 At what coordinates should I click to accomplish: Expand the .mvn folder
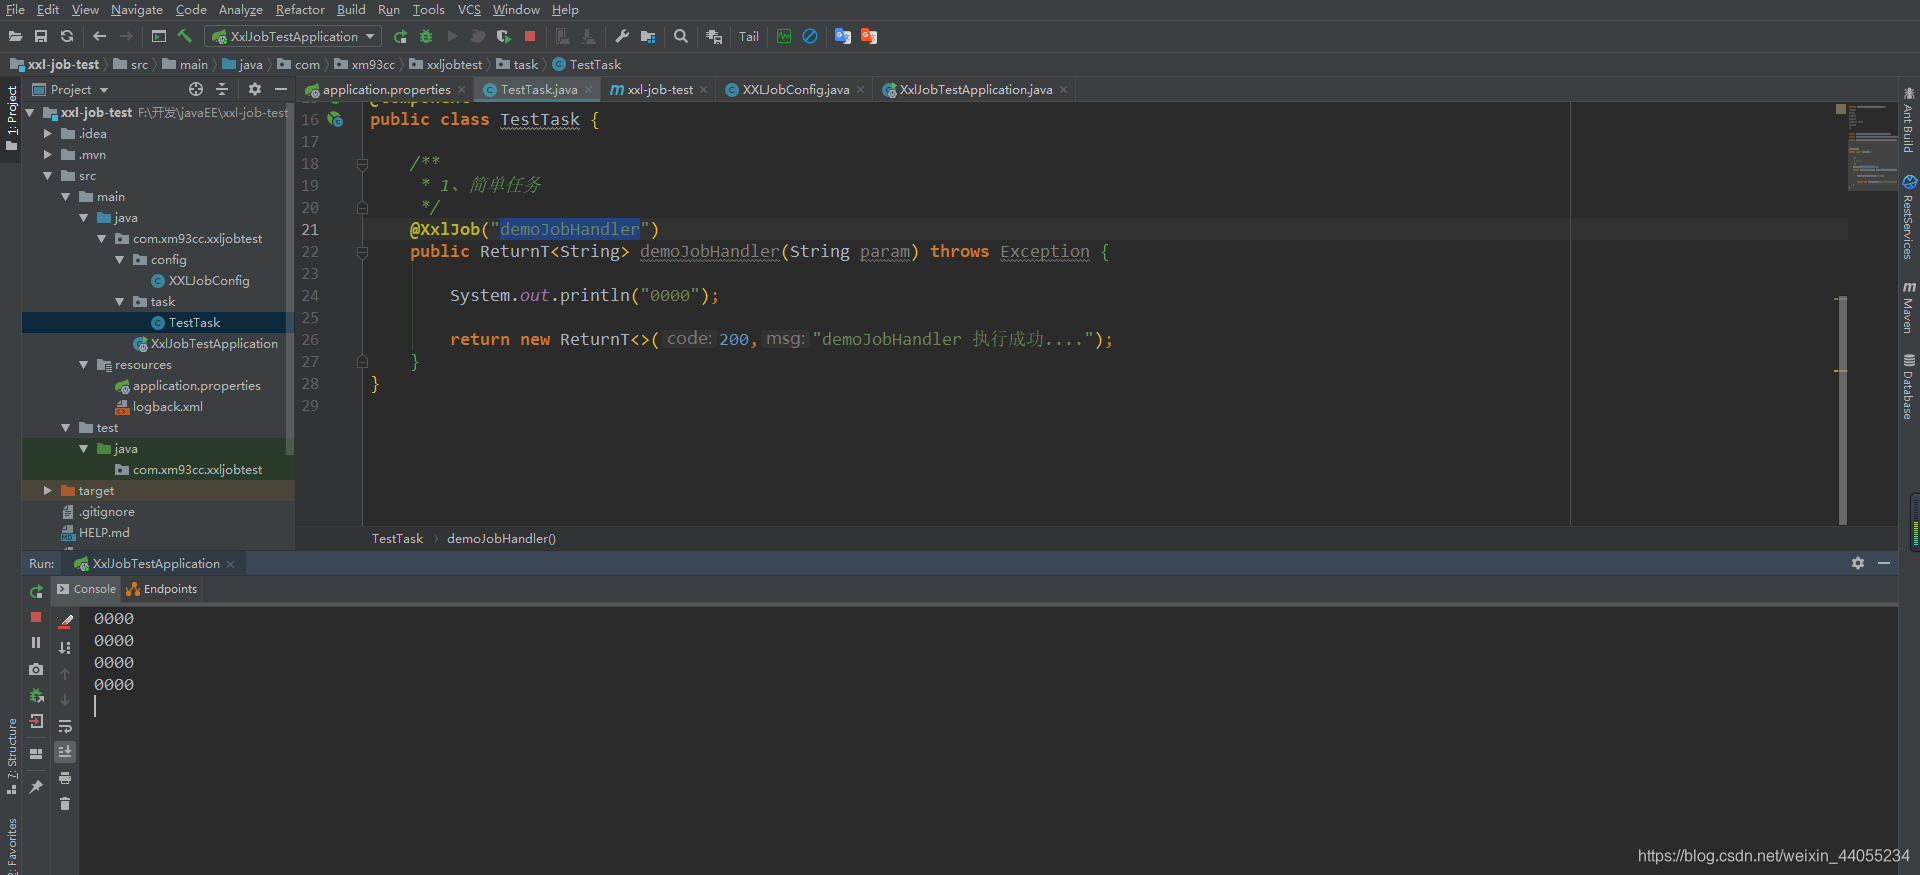coord(47,155)
